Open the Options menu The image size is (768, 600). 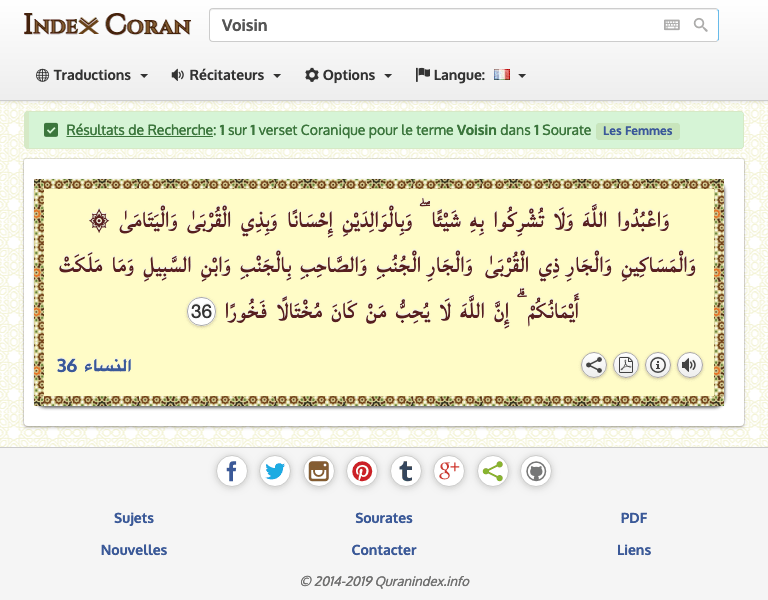(x=348, y=75)
